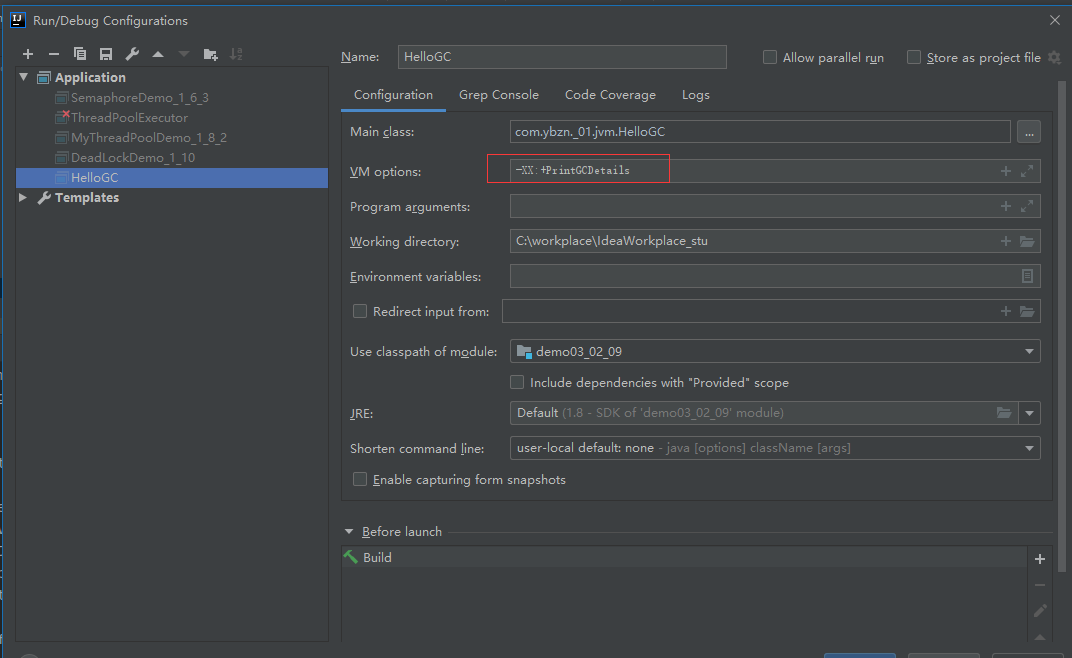The width and height of the screenshot is (1072, 658).
Task: Click the Name input field
Action: 562,57
